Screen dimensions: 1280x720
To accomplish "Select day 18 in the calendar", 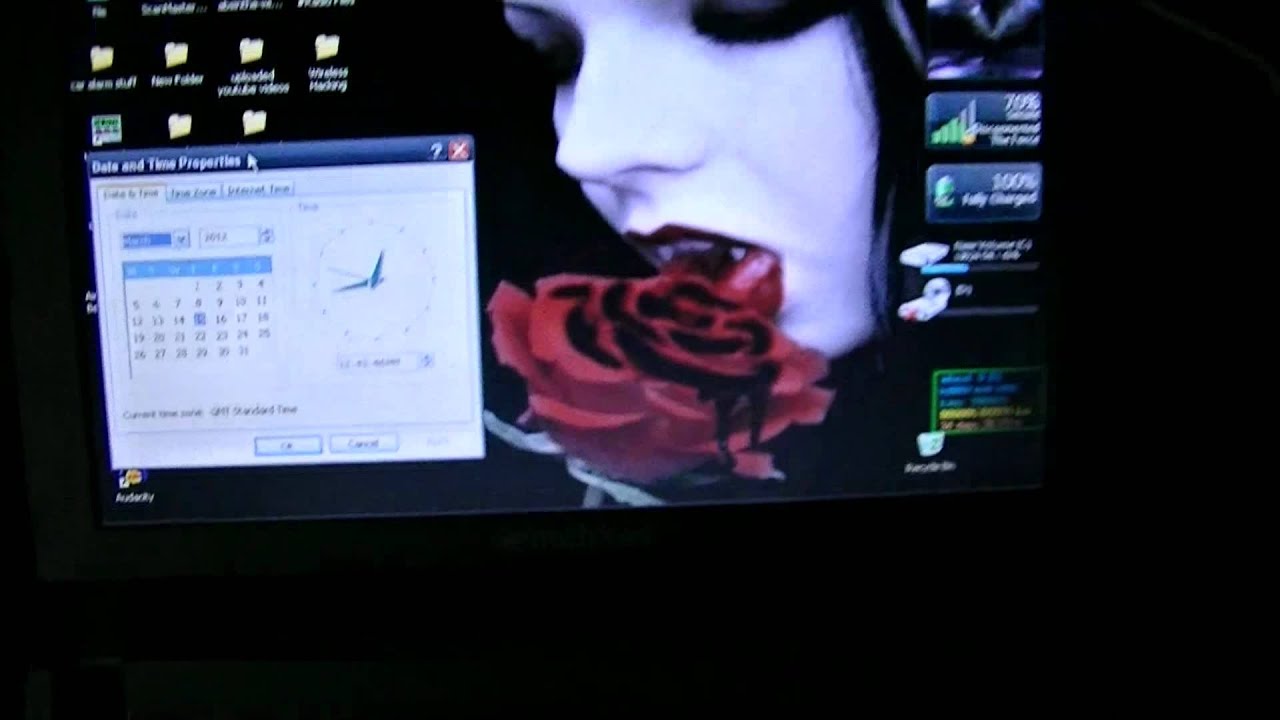I will tap(263, 317).
